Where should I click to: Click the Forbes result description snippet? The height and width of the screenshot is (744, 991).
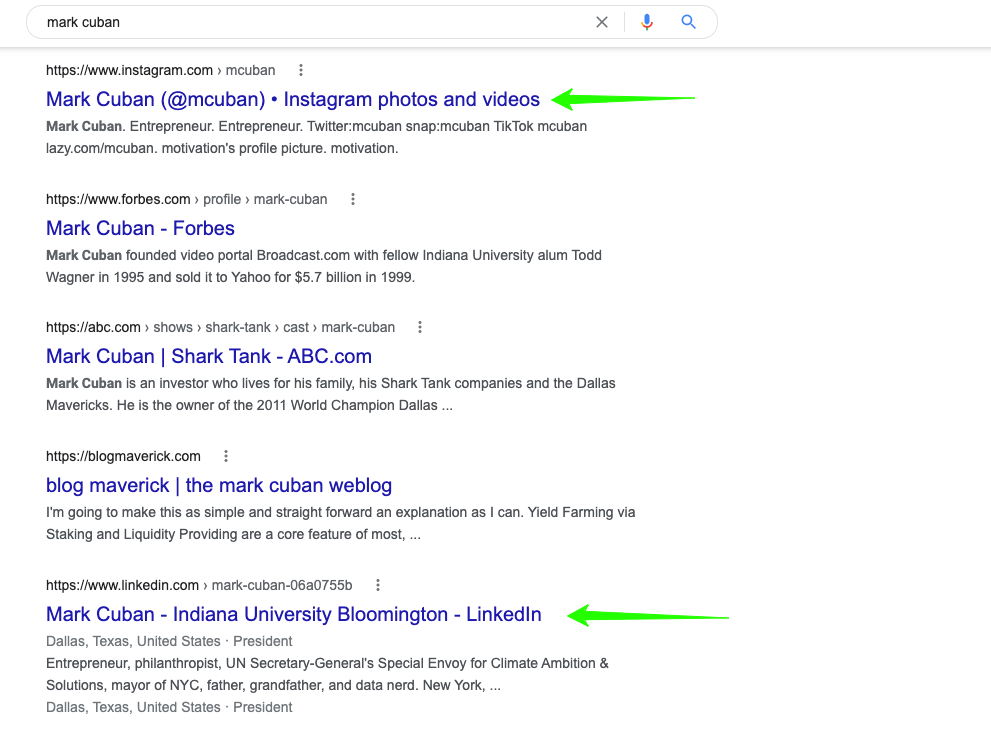tap(324, 266)
